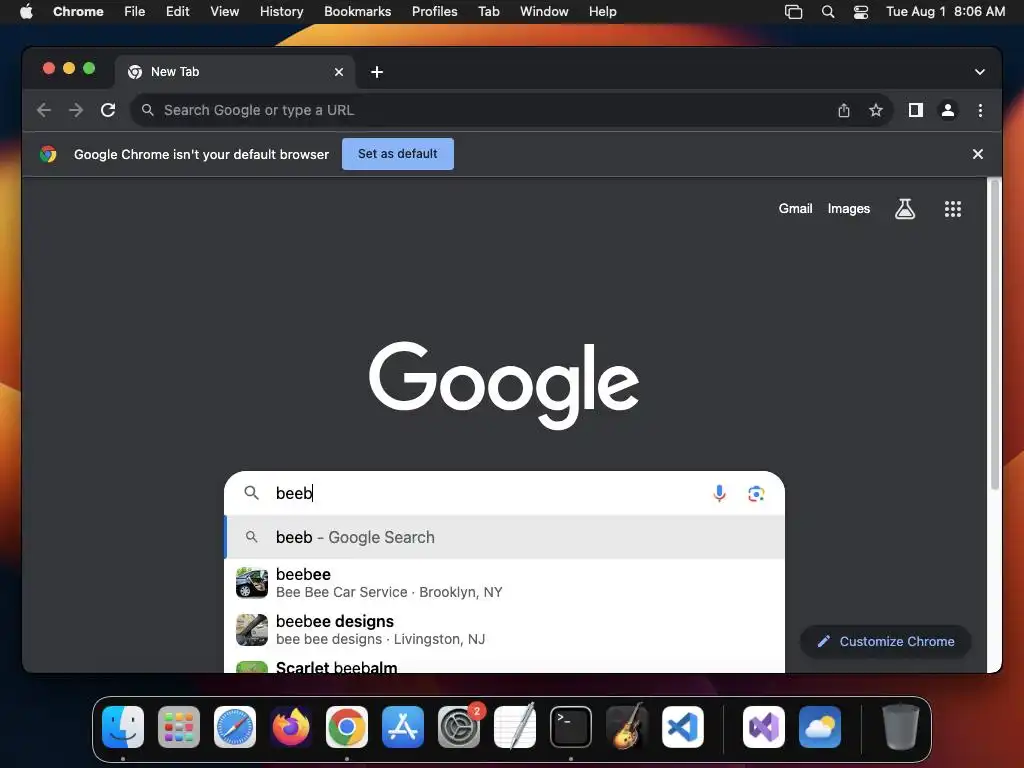
Task: Open the File menu
Action: (135, 12)
